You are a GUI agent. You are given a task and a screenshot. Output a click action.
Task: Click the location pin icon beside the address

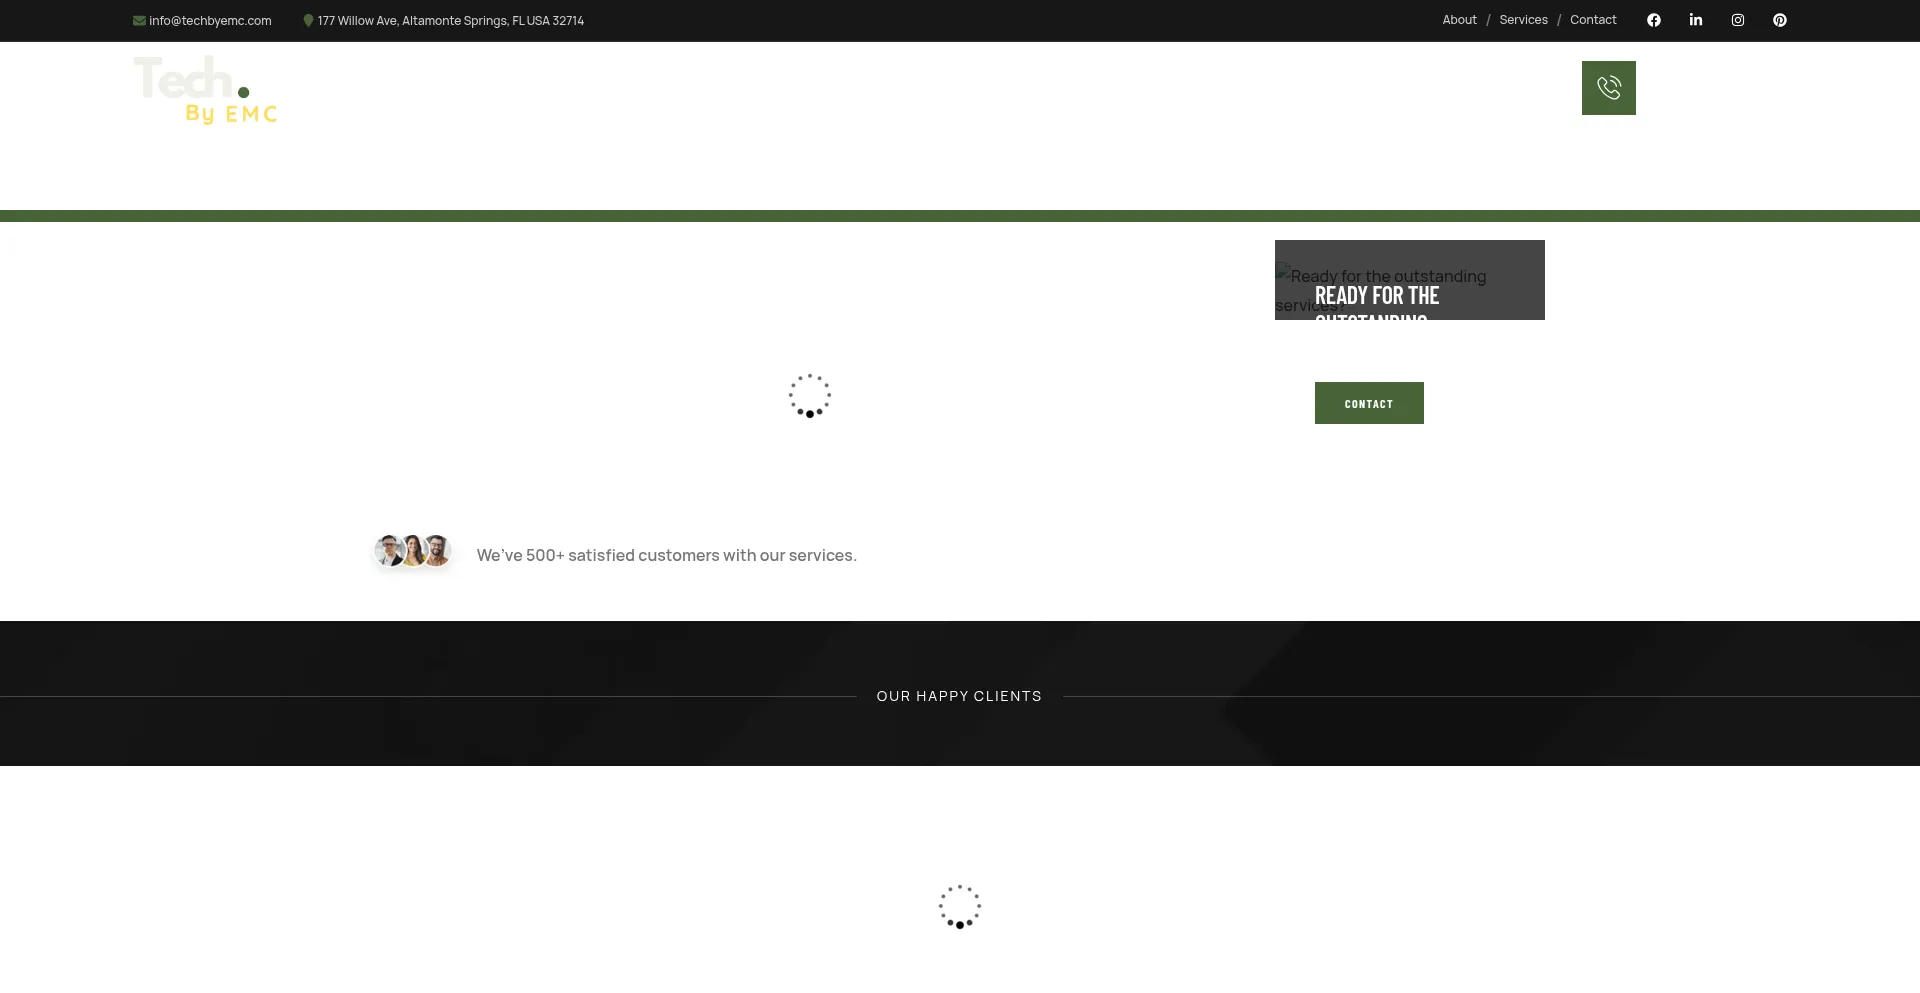coord(308,20)
